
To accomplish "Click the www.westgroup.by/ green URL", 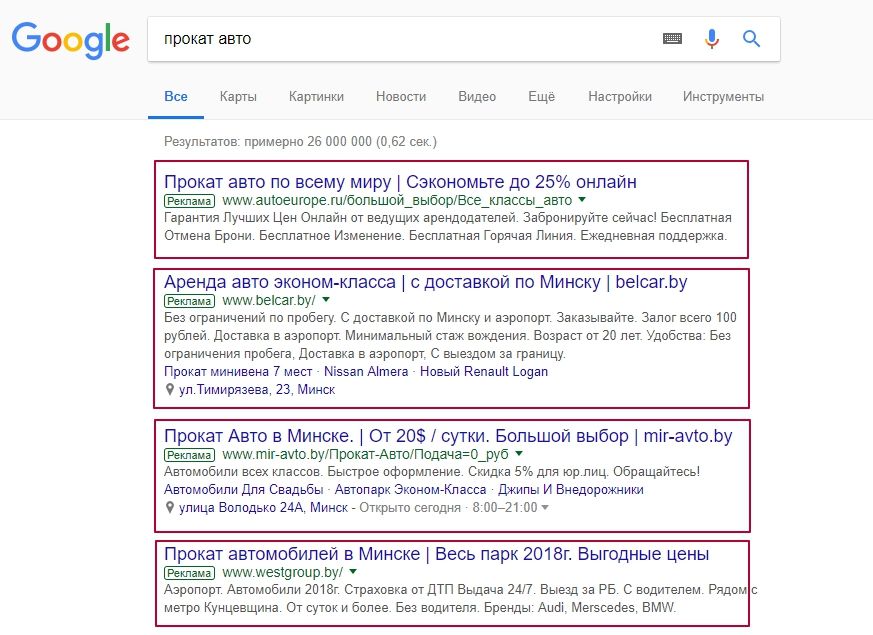I will click(282, 572).
